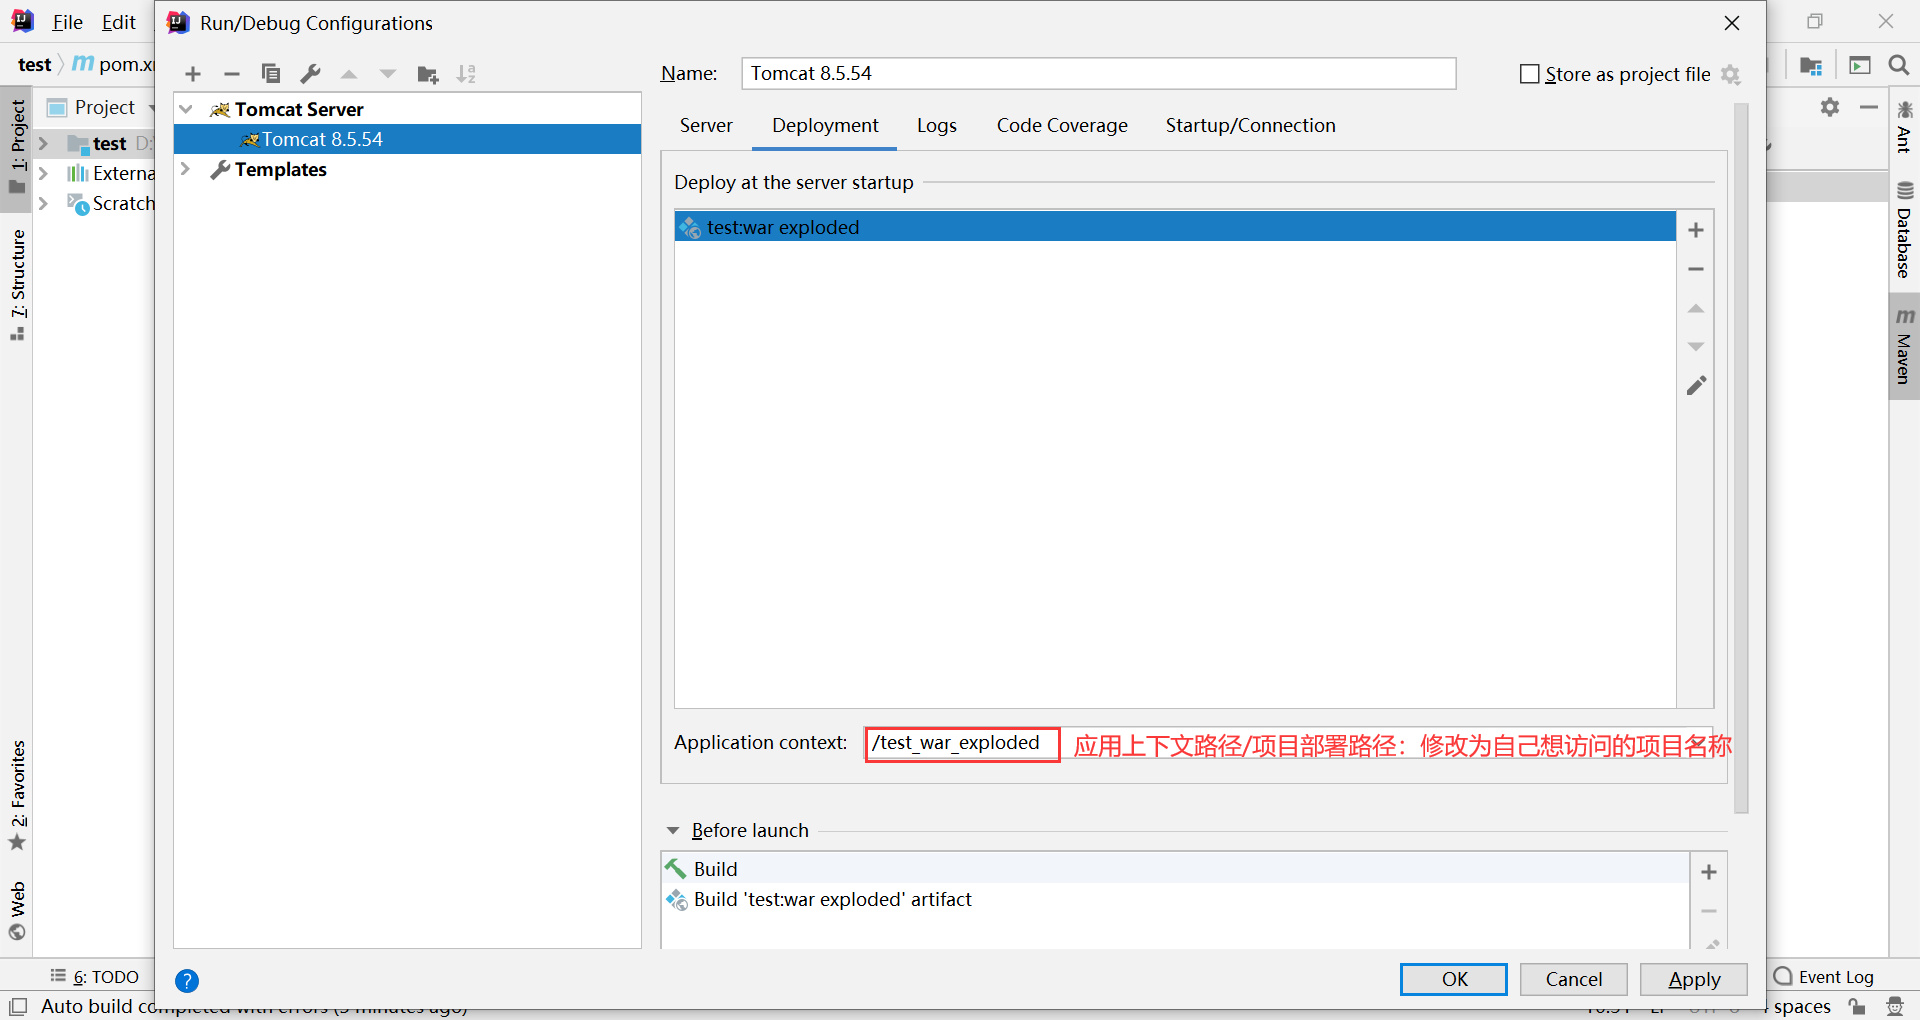Image resolution: width=1920 pixels, height=1020 pixels.
Task: Open TODO tool window button
Action: (95, 977)
